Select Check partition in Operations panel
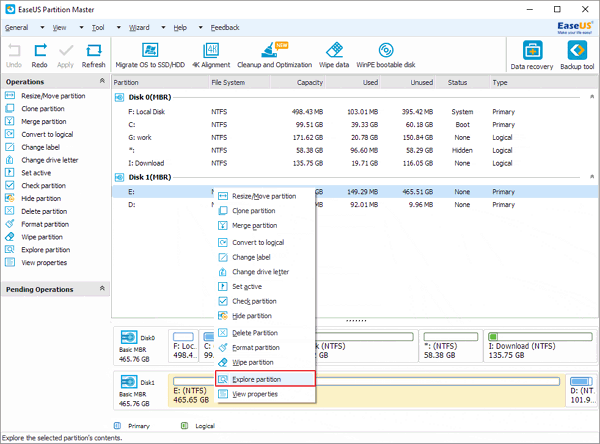This screenshot has height=444, width=600. pos(36,186)
